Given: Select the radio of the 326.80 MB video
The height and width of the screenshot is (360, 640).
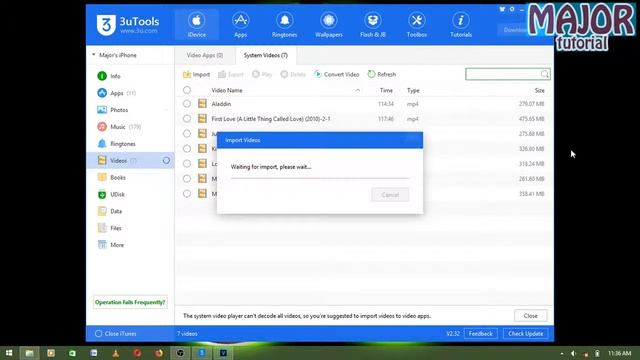Looking at the screenshot, I should 187,149.
